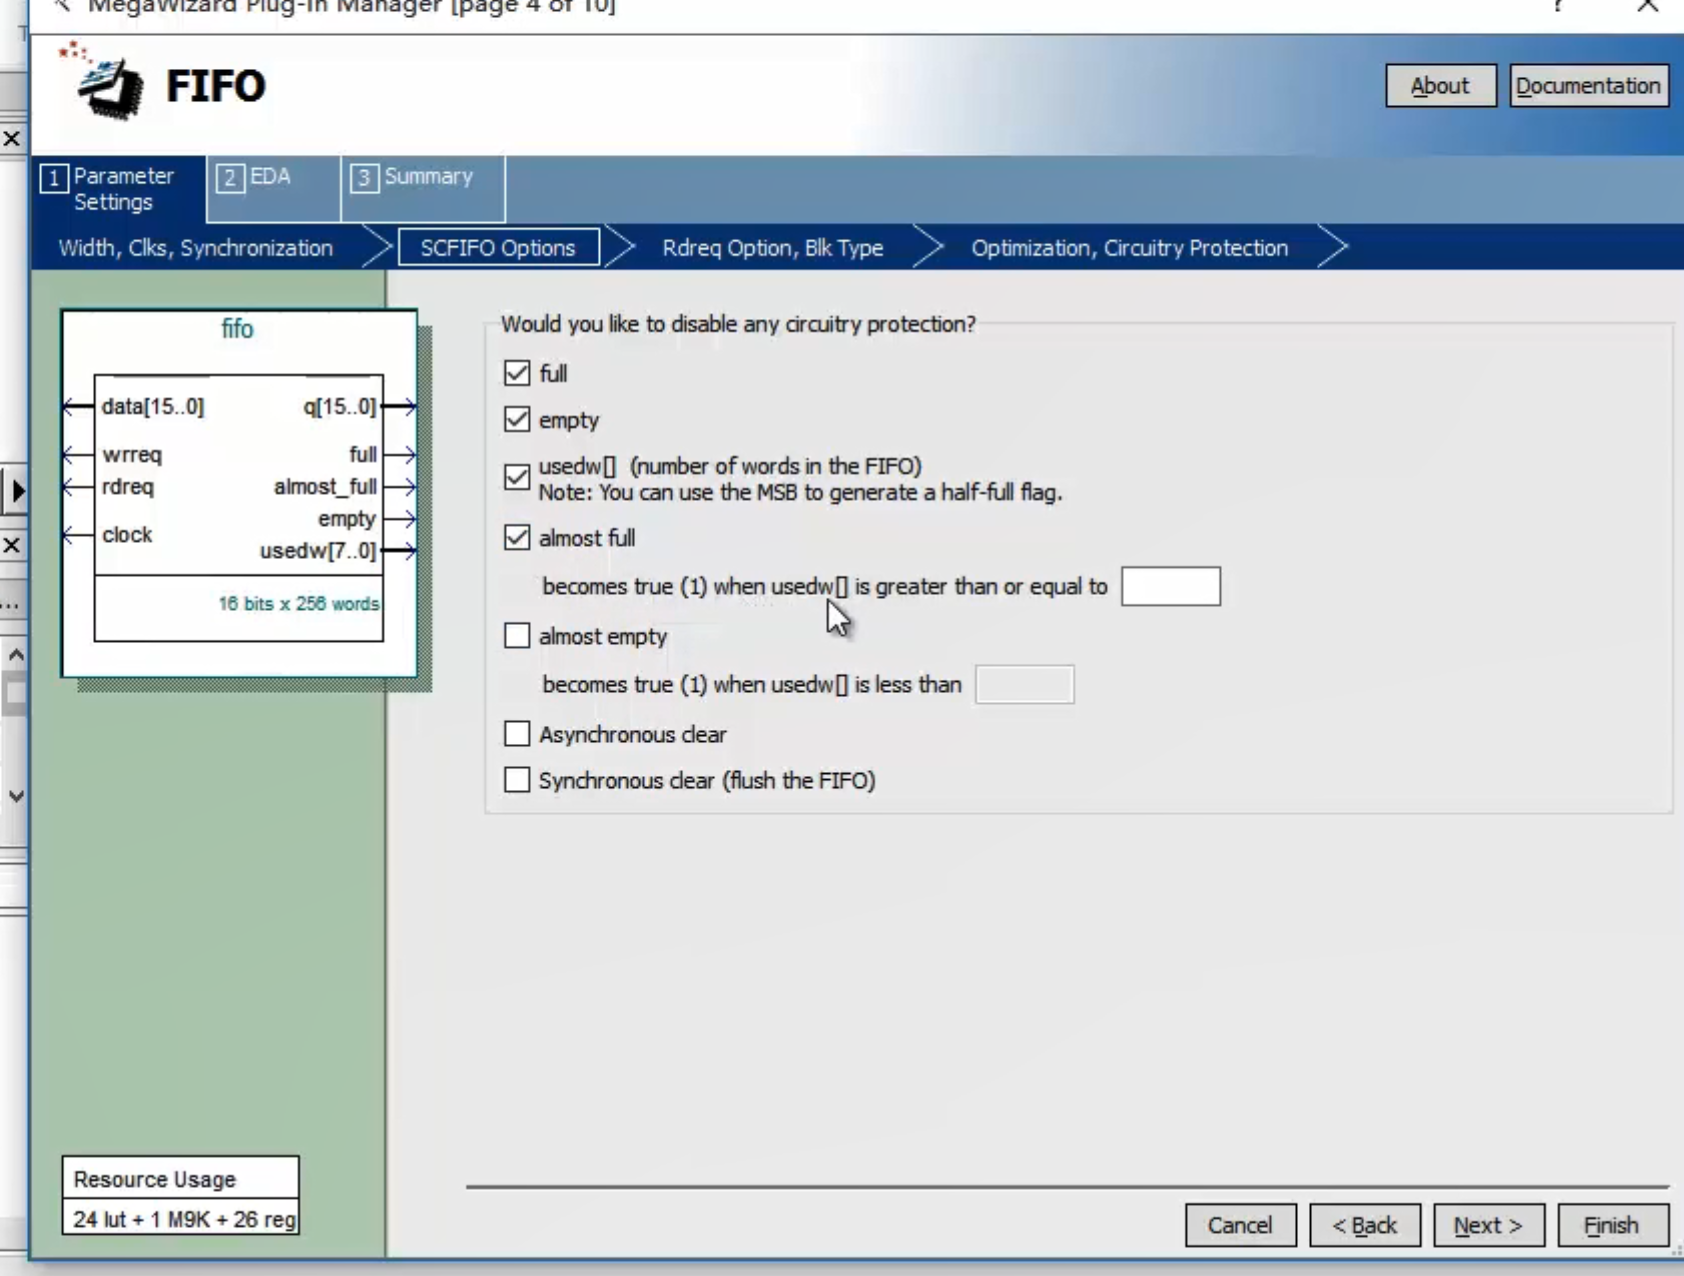Screen dimensions: 1684x1276
Task: Click the clock port label
Action: tap(127, 535)
